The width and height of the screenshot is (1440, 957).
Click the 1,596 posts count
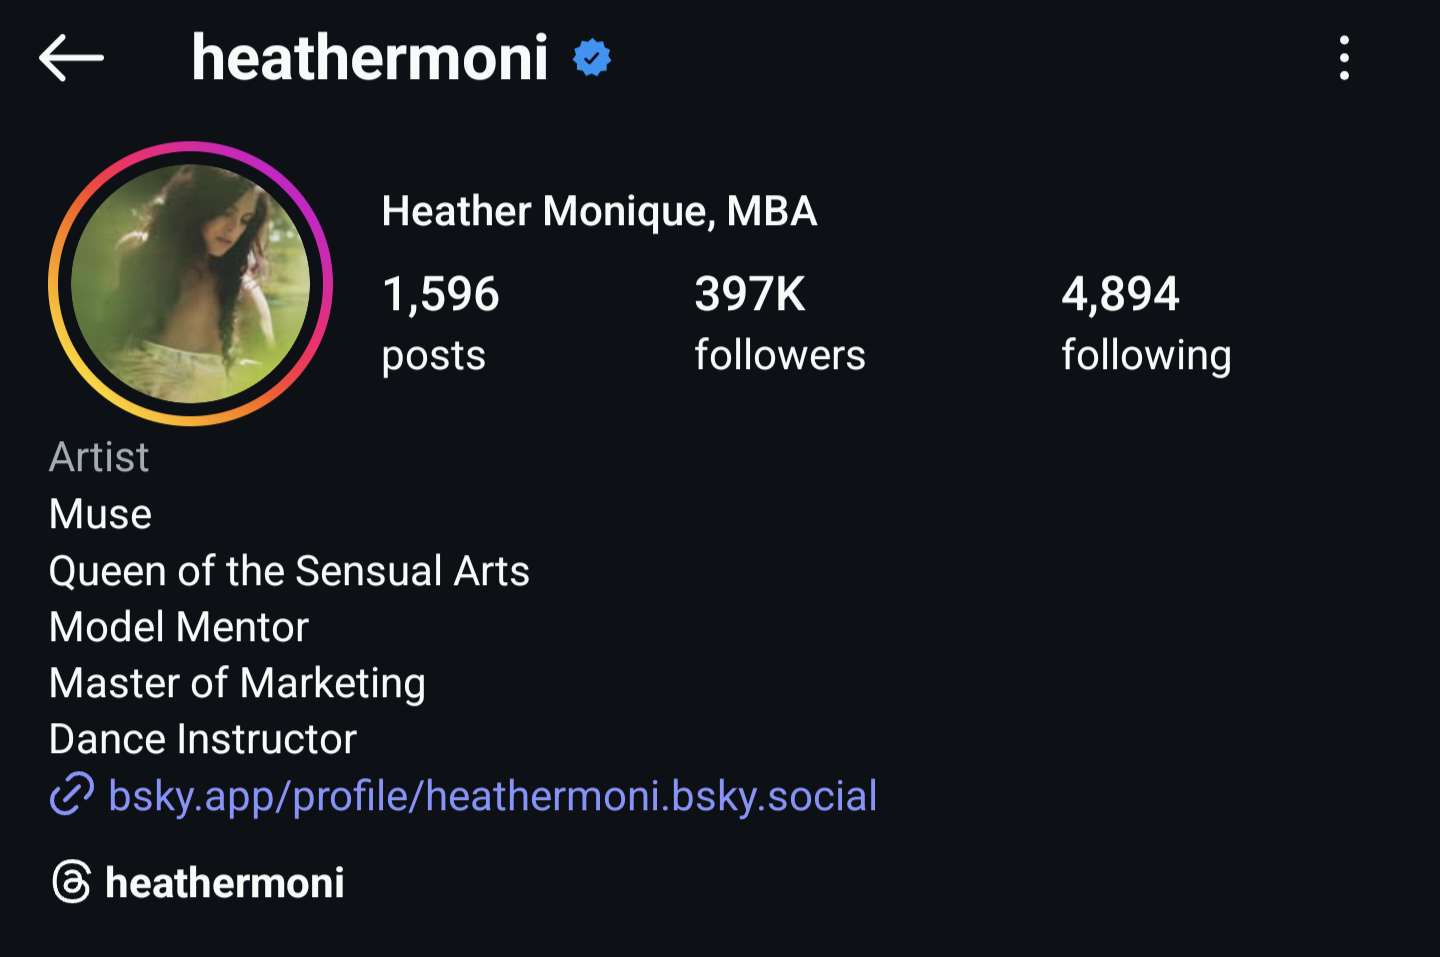pos(440,294)
